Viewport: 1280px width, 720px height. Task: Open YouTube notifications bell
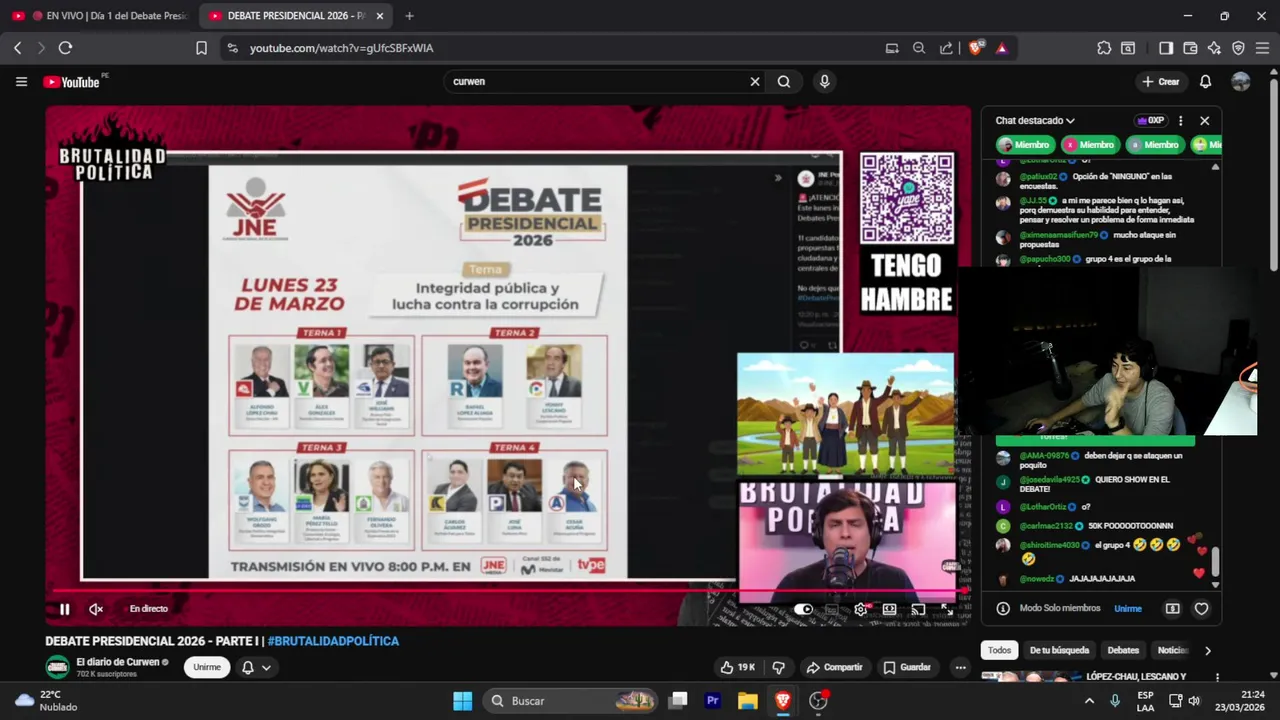(1206, 82)
